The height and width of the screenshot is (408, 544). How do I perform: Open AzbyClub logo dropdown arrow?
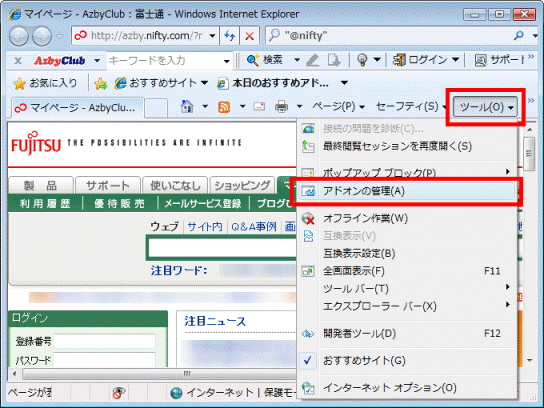click(x=97, y=61)
